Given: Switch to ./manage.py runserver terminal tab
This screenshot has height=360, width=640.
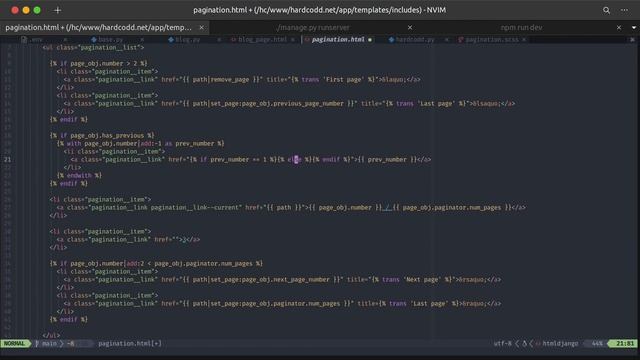Looking at the screenshot, I should (313, 27).
